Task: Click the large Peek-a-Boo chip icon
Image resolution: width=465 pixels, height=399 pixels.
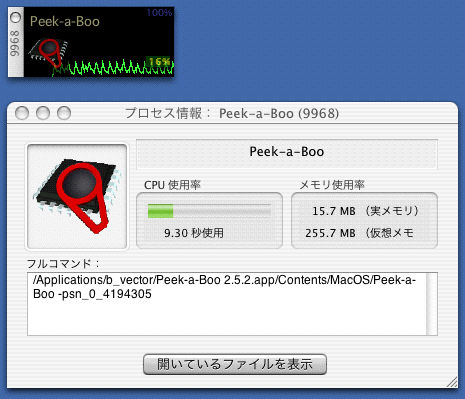Action: click(x=77, y=197)
